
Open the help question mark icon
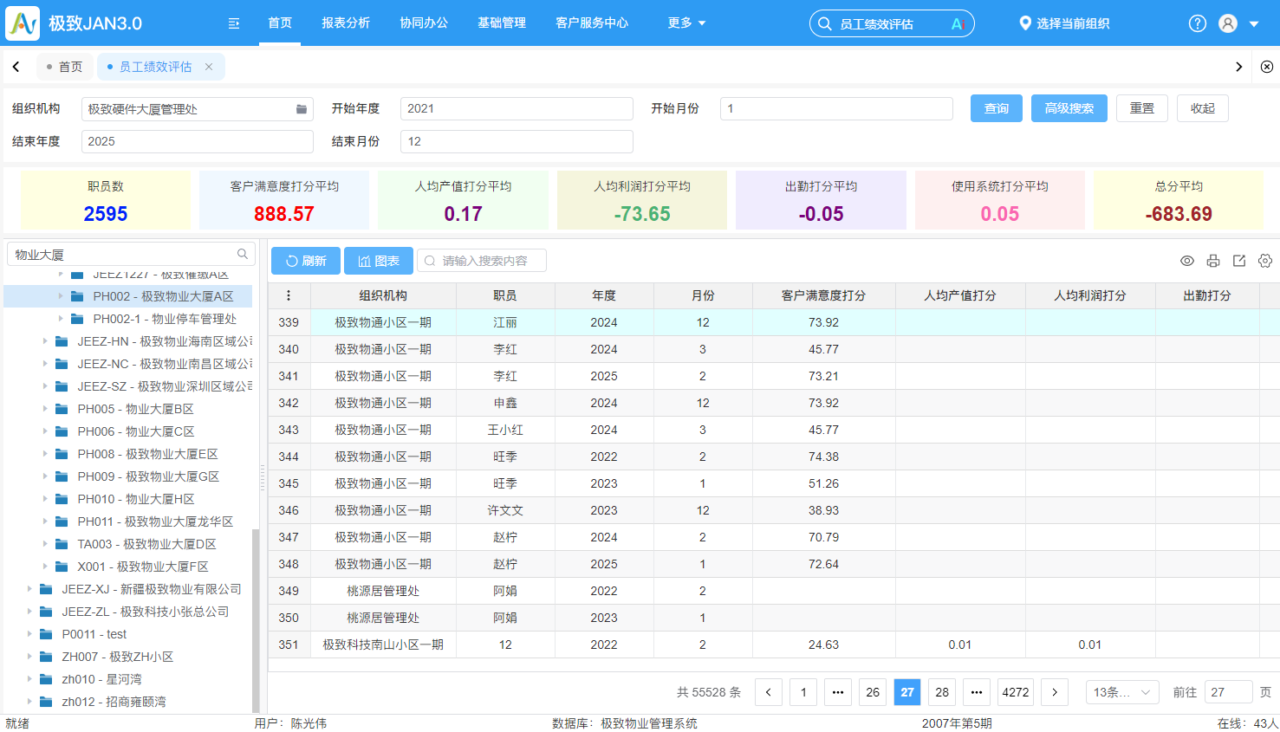click(x=1197, y=23)
